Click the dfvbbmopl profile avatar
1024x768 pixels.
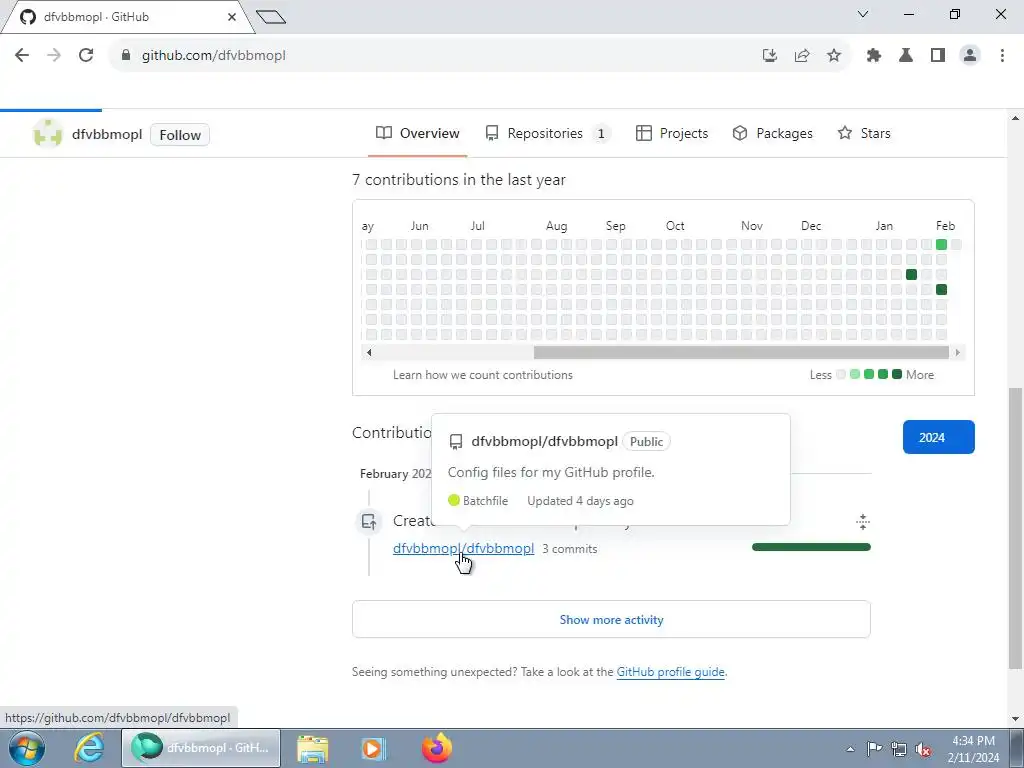coord(48,134)
